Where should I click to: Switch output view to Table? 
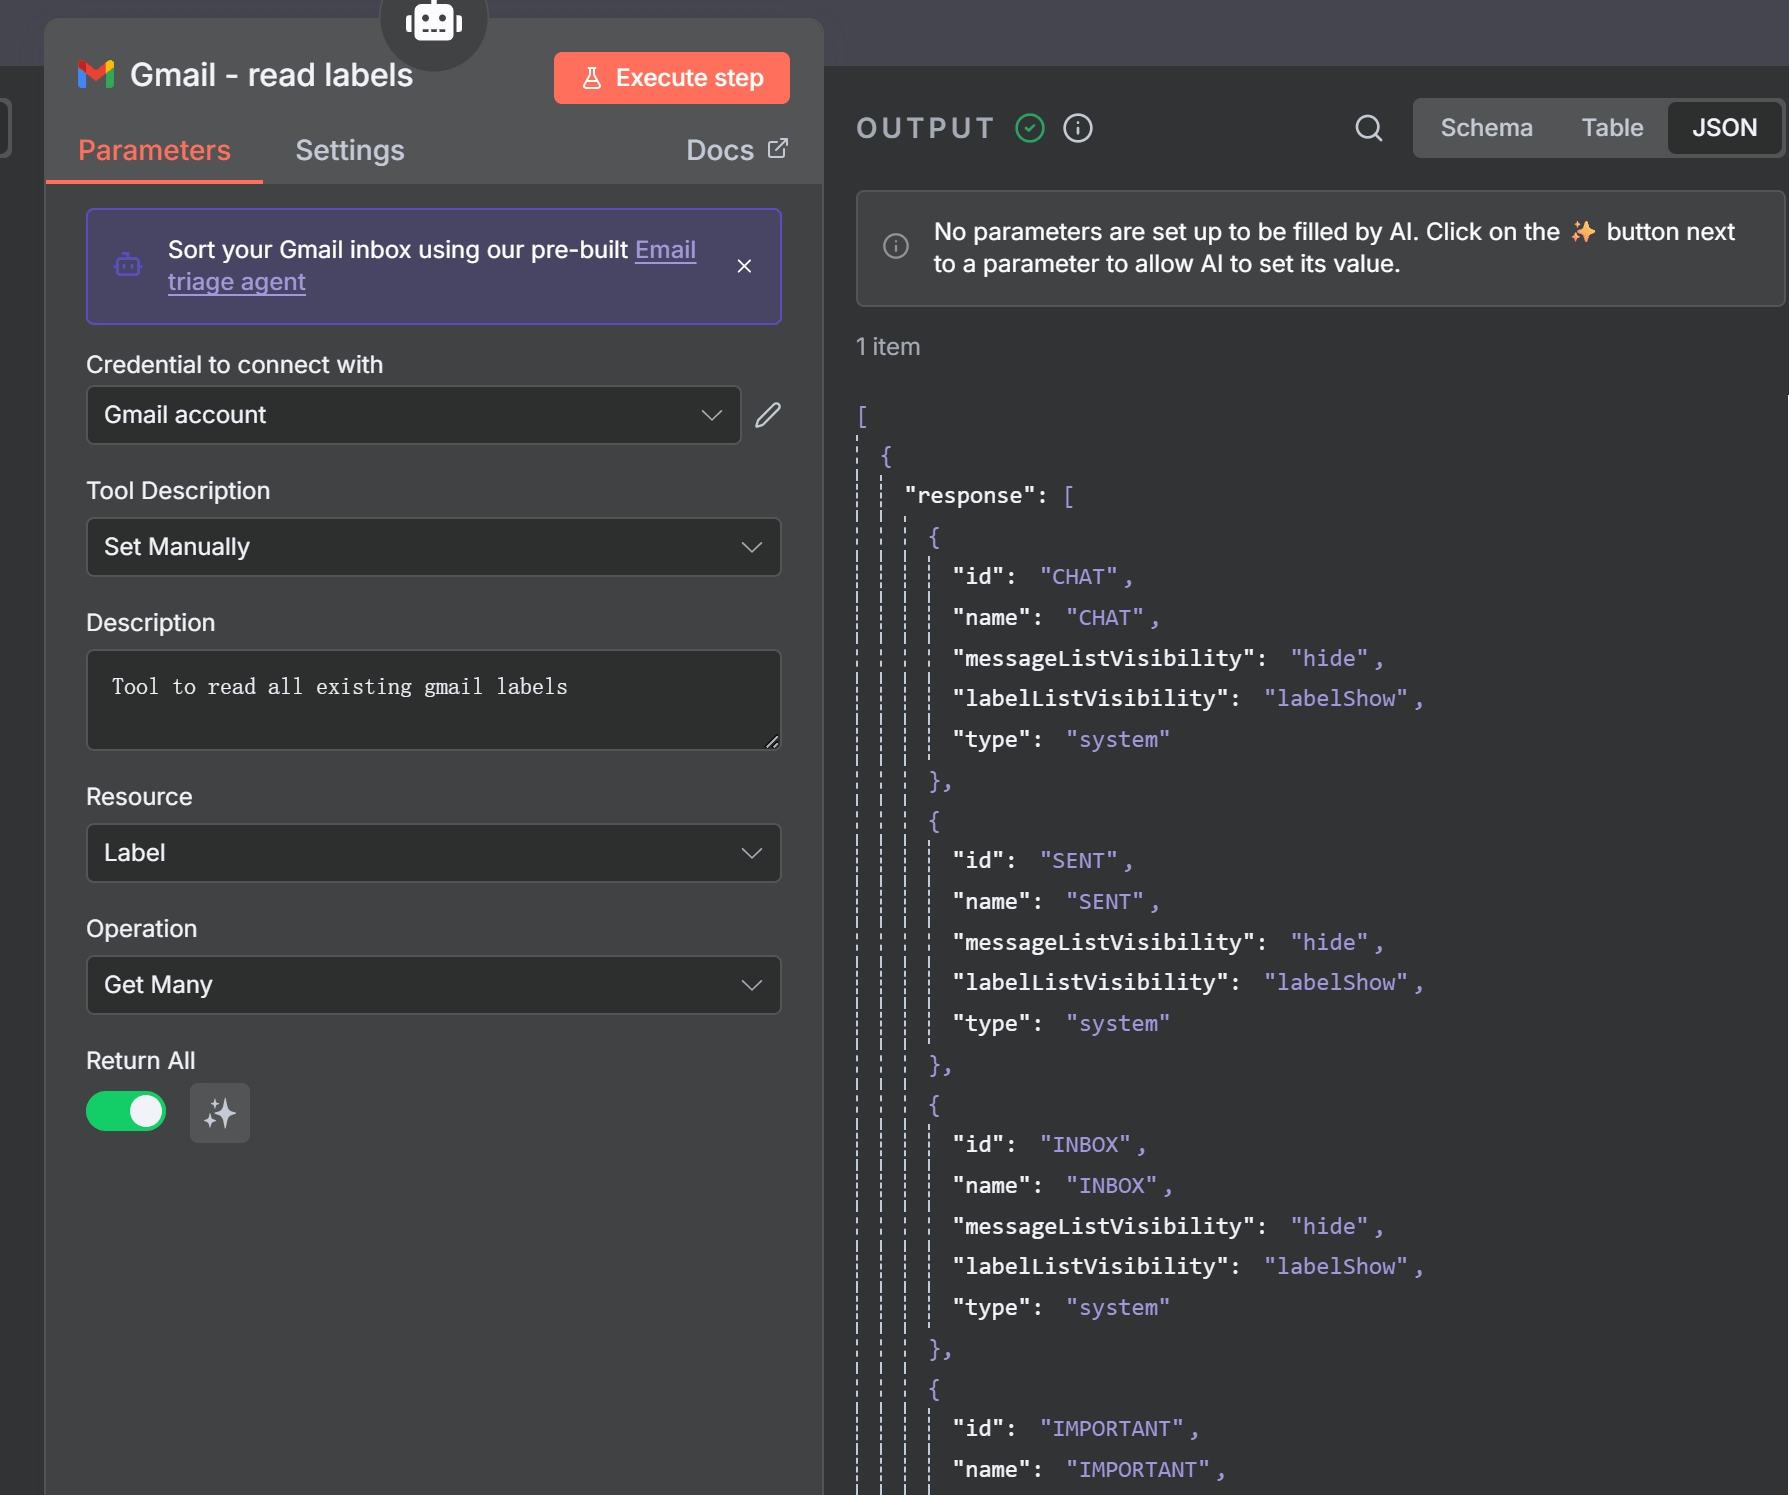1611,128
